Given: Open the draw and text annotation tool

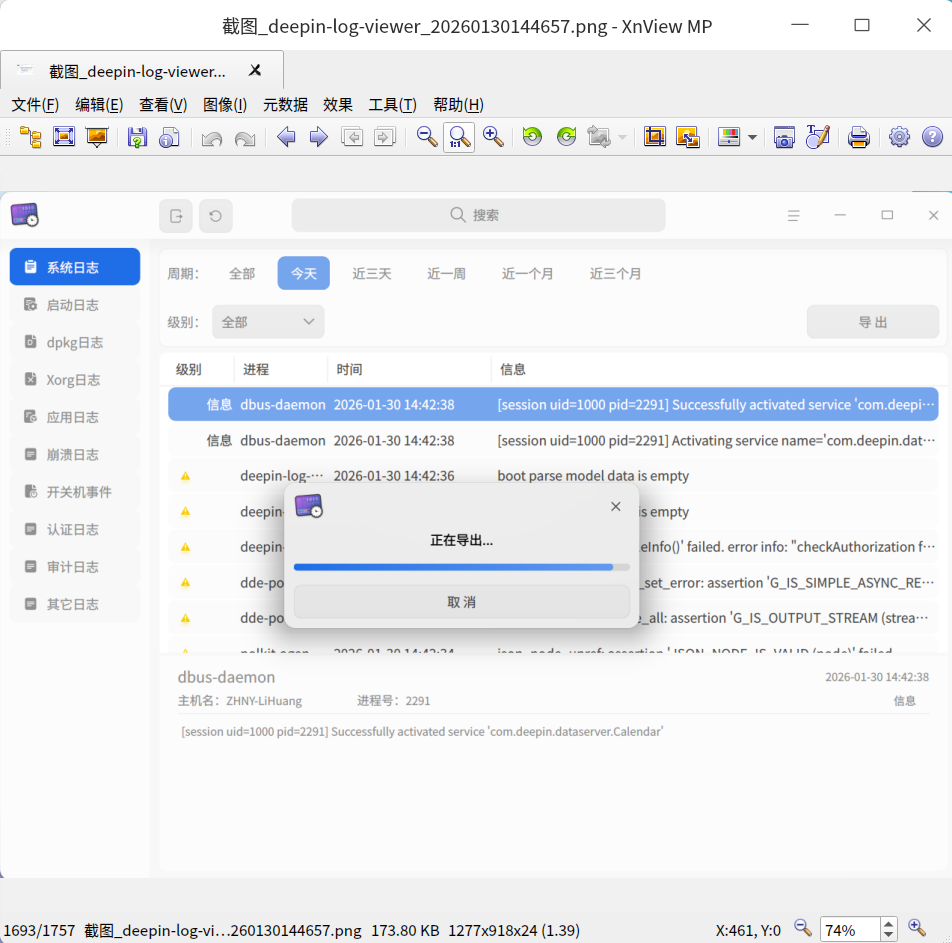Looking at the screenshot, I should (818, 137).
